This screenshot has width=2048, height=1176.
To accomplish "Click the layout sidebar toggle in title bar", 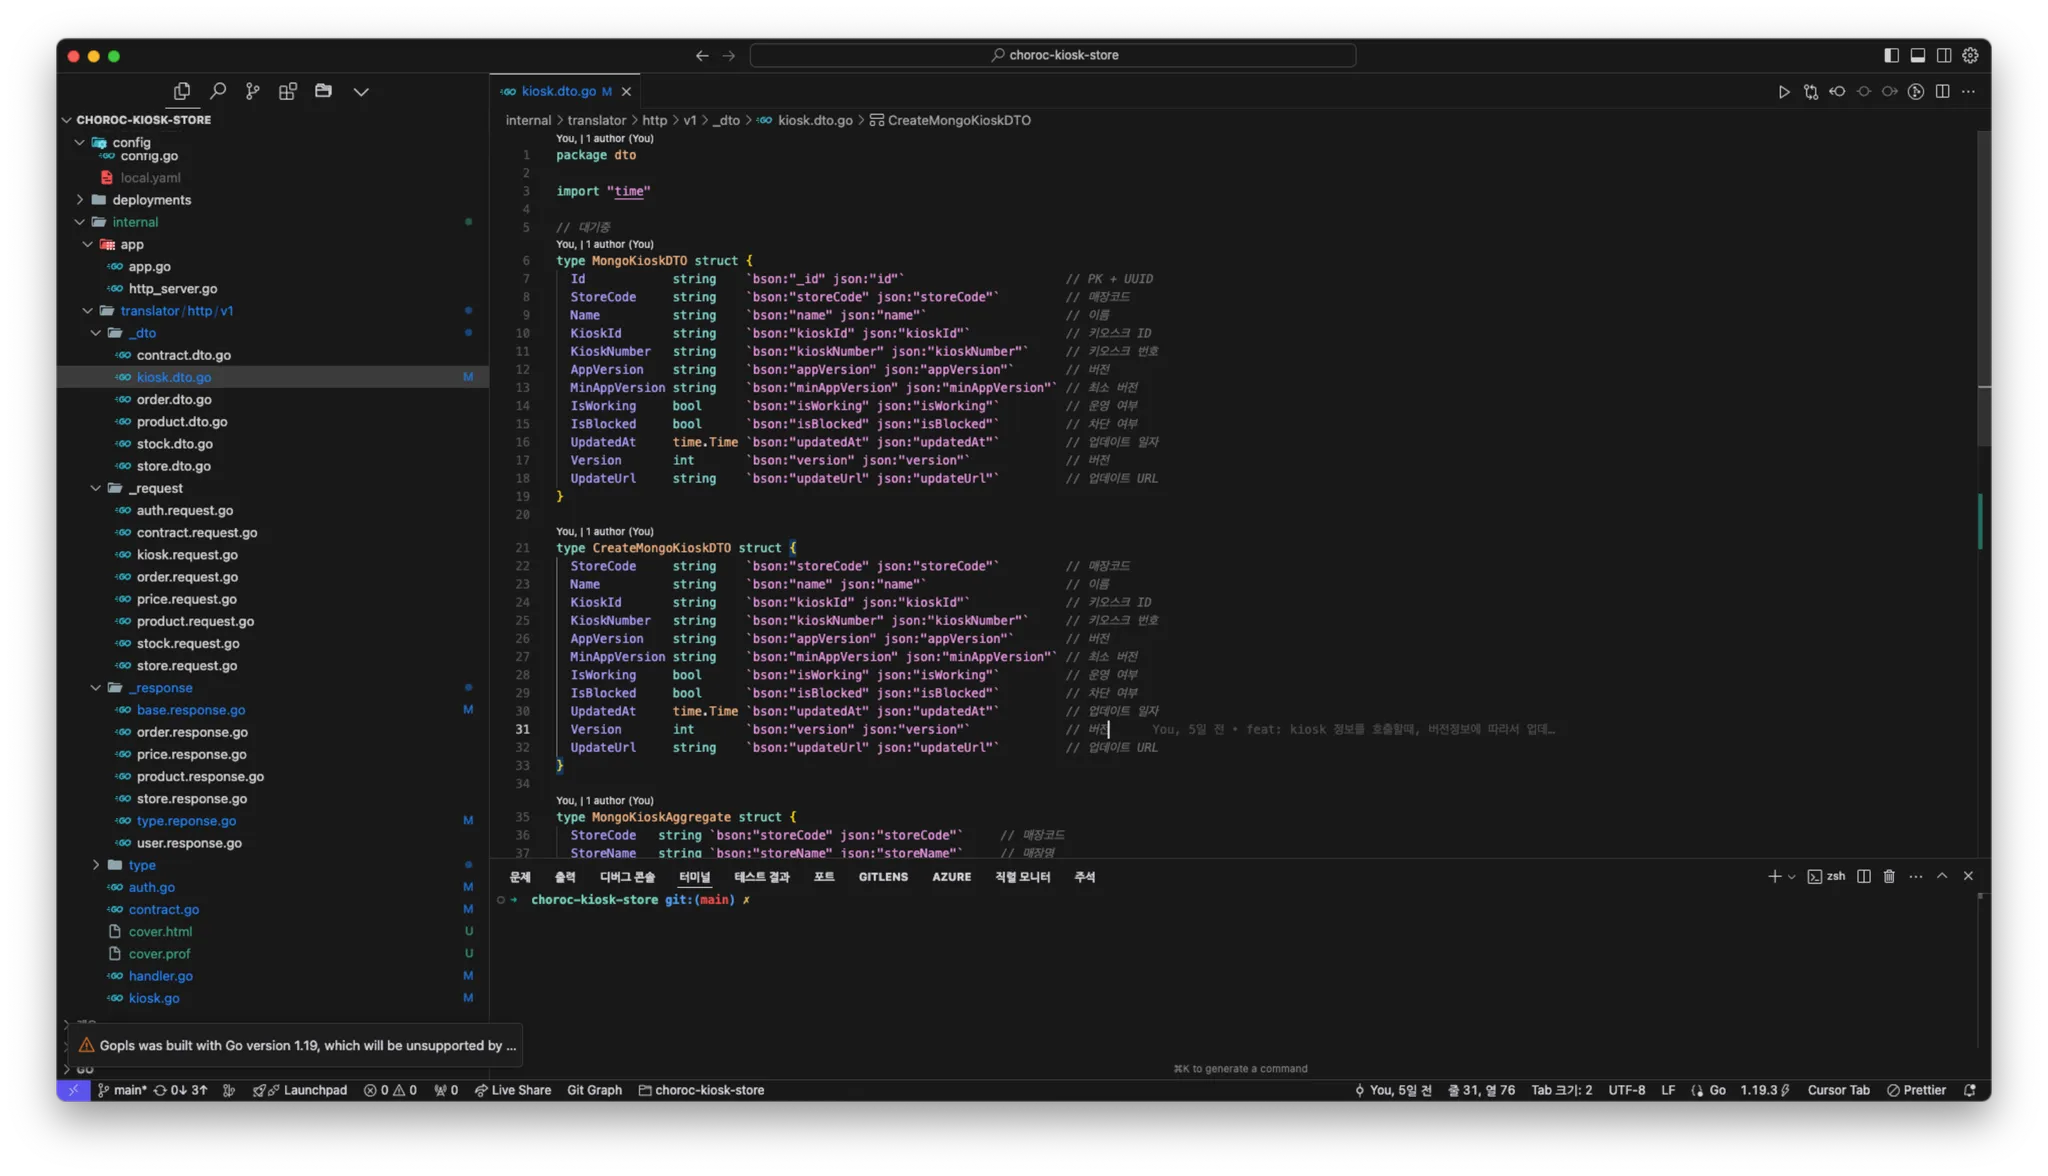I will click(1891, 55).
